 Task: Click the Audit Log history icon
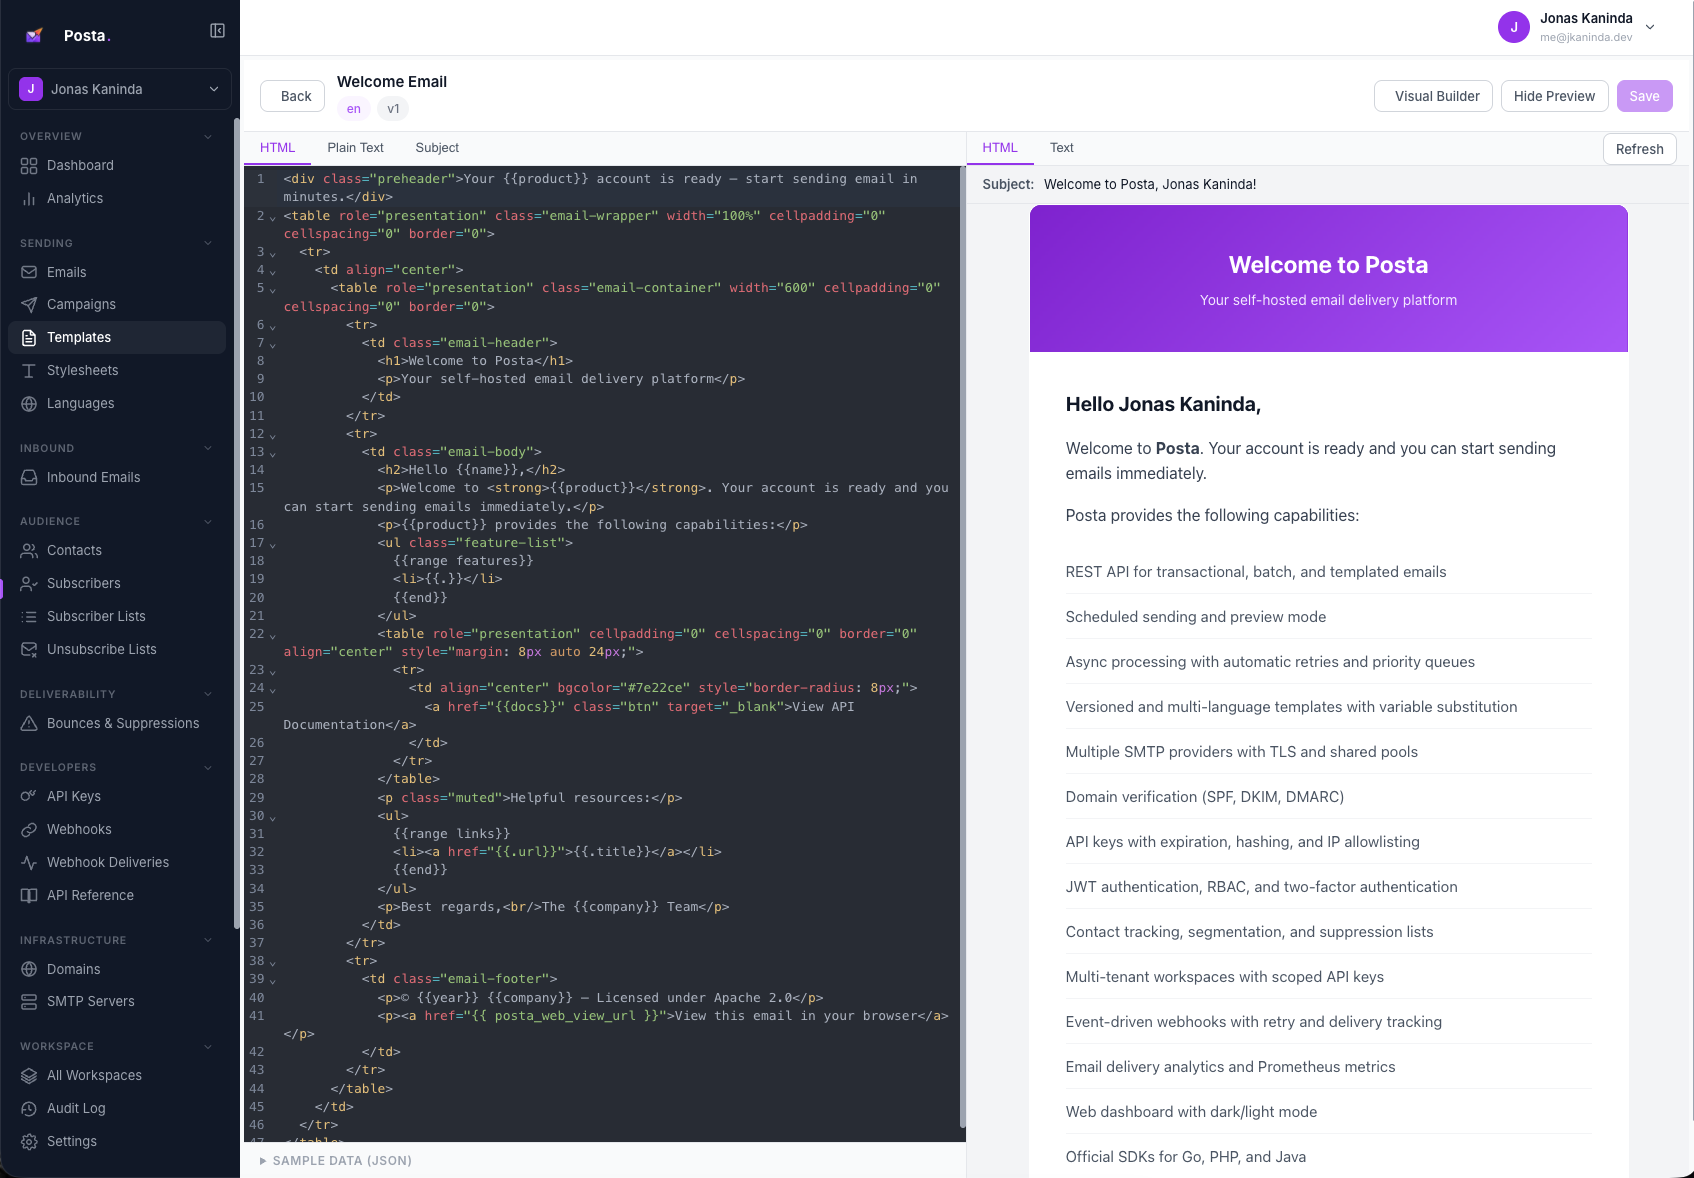click(x=29, y=1109)
